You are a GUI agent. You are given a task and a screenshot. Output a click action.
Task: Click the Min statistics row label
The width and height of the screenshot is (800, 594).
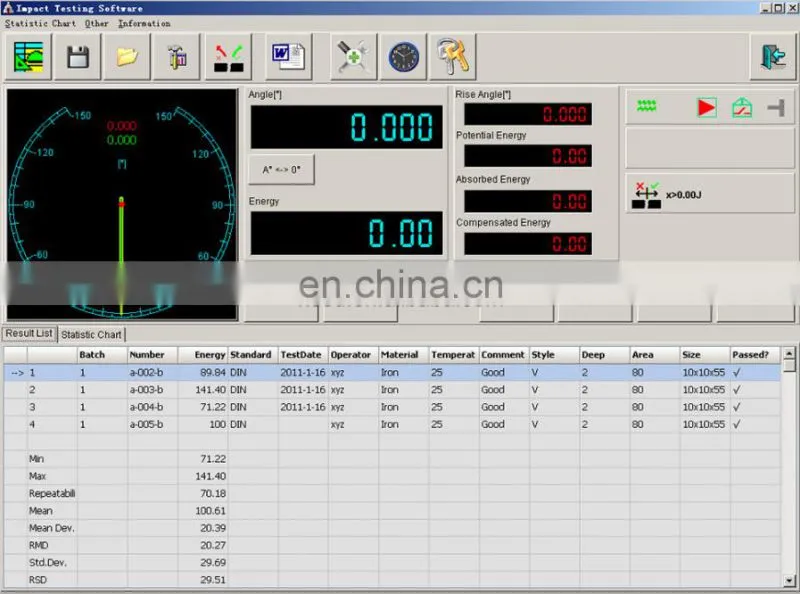[36, 459]
